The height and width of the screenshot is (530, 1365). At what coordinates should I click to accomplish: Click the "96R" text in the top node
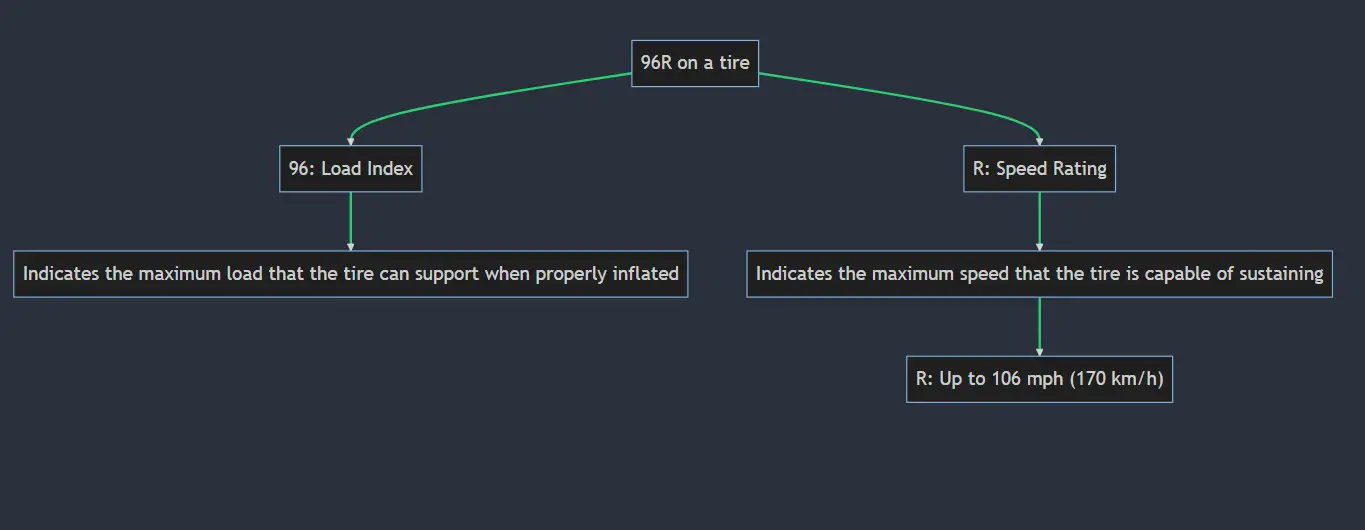point(656,63)
